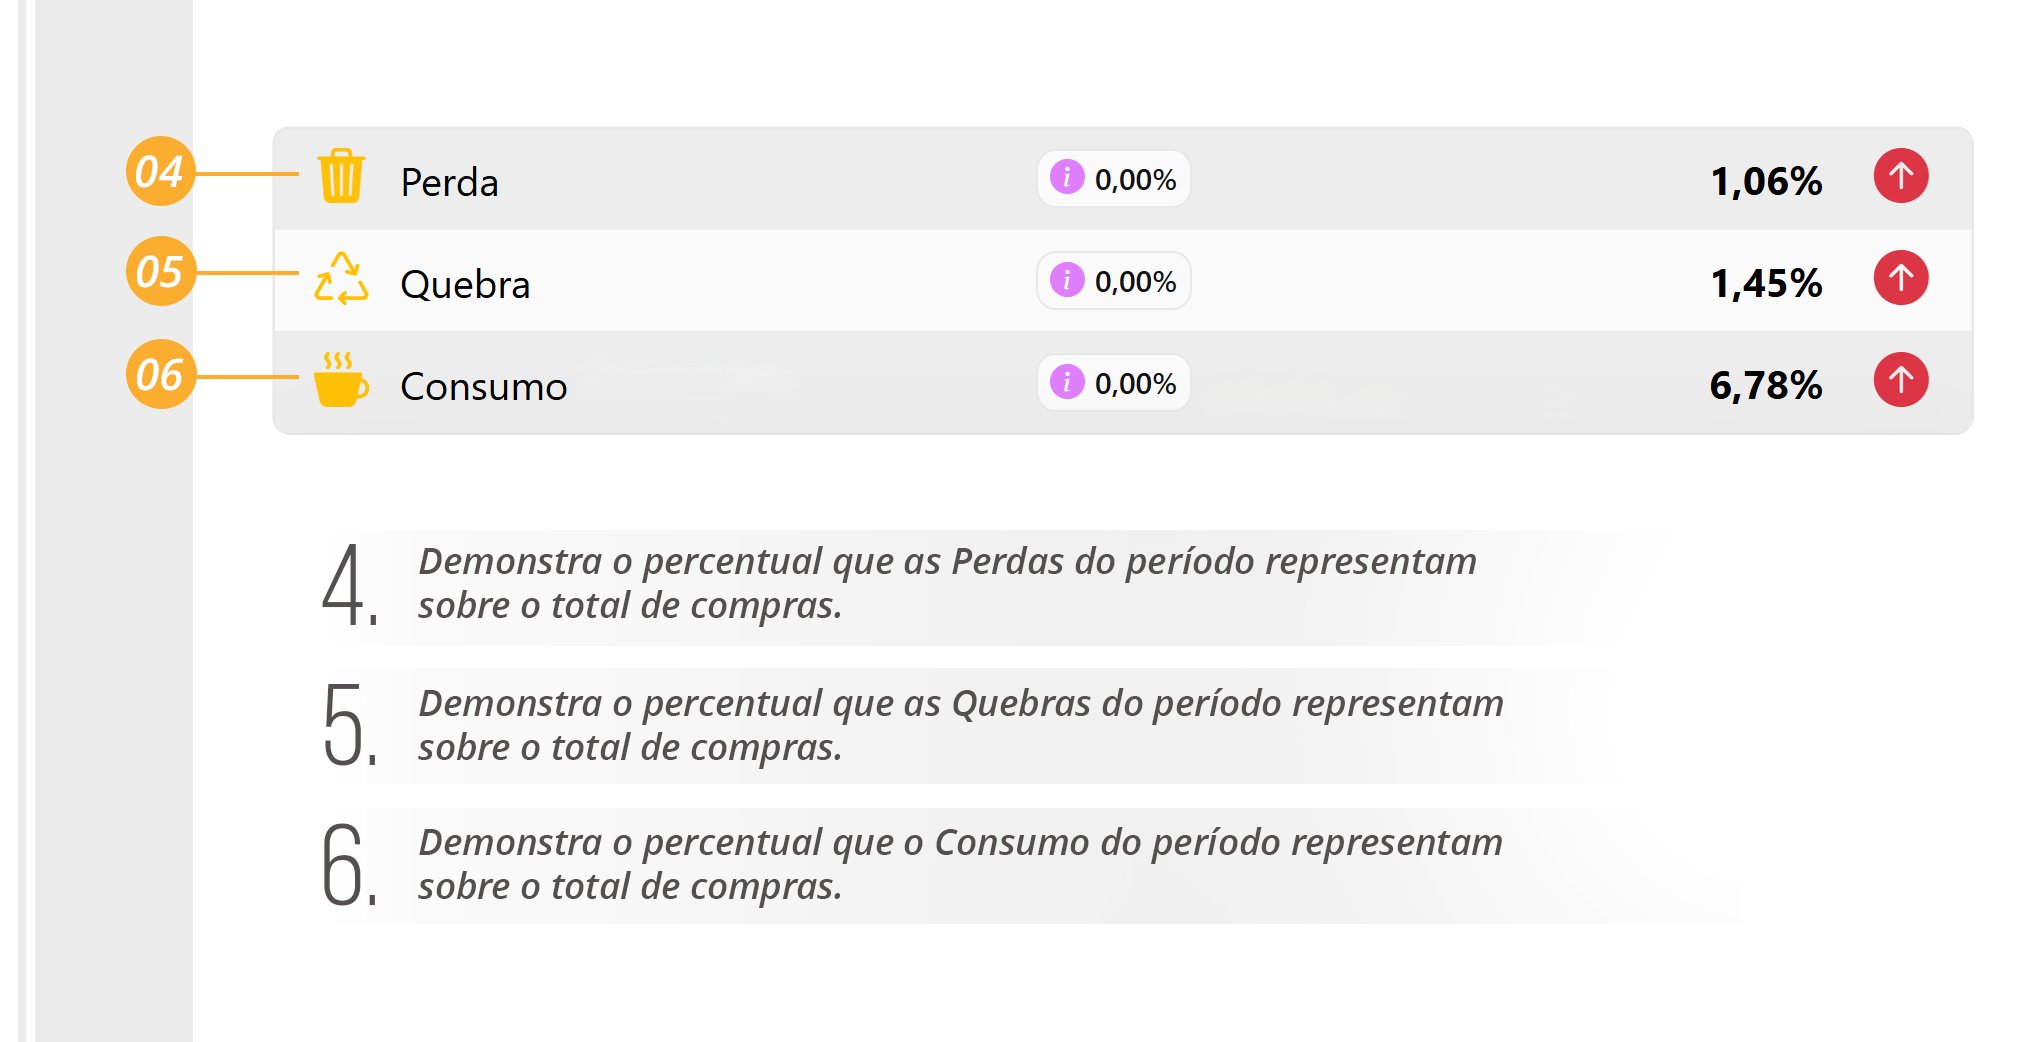Select the orange 06 marker badge
The height and width of the screenshot is (1042, 2040).
160,375
